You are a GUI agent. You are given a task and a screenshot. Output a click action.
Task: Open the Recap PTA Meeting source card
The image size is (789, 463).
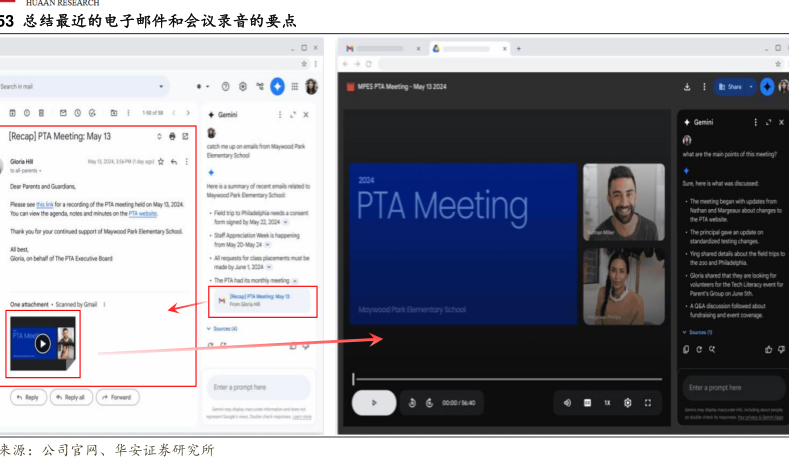(x=262, y=300)
